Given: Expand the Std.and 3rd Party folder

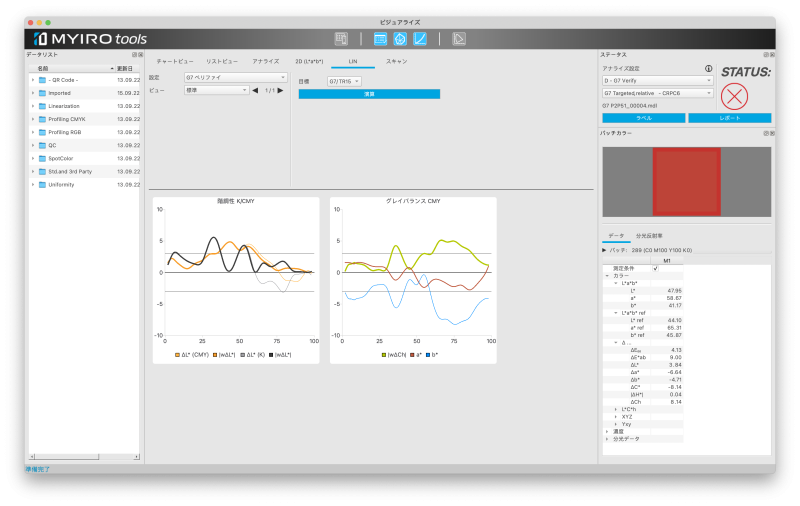Looking at the screenshot, I should (x=33, y=172).
